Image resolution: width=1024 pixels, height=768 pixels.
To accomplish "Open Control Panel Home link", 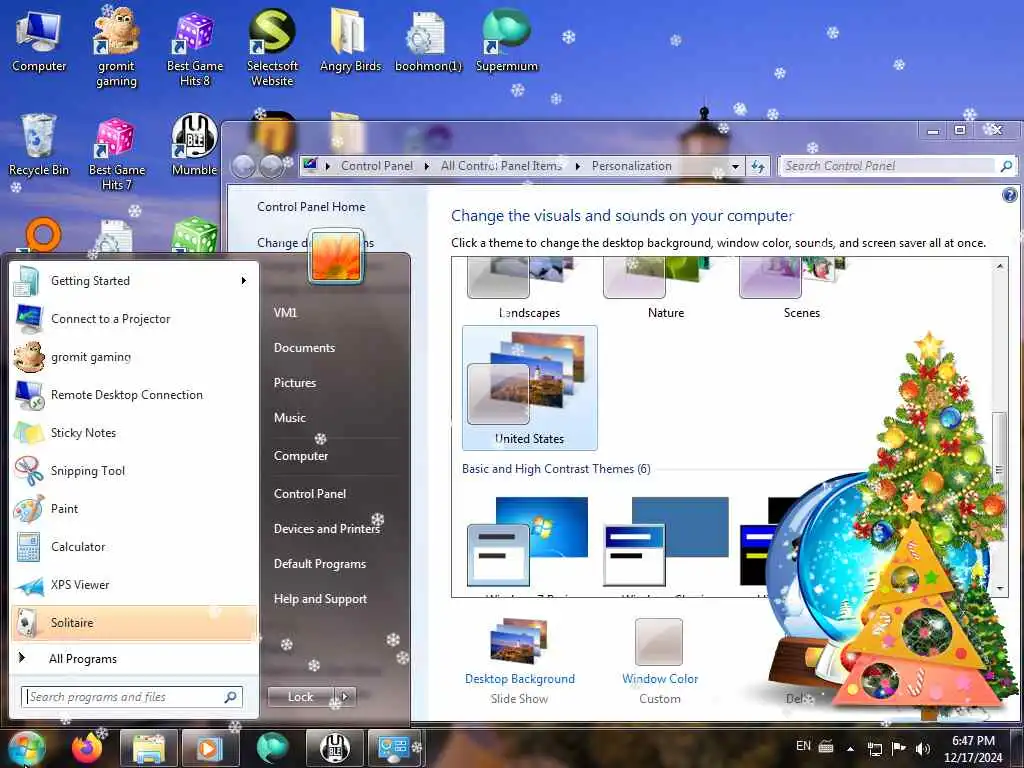I will [311, 206].
